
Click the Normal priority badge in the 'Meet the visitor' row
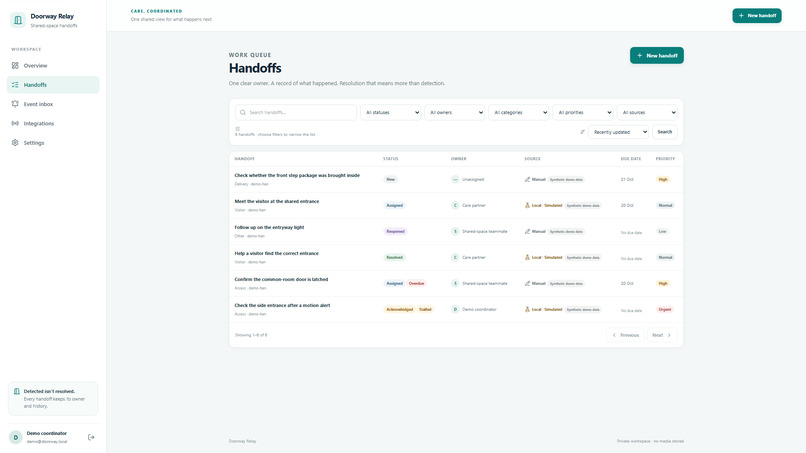point(665,205)
